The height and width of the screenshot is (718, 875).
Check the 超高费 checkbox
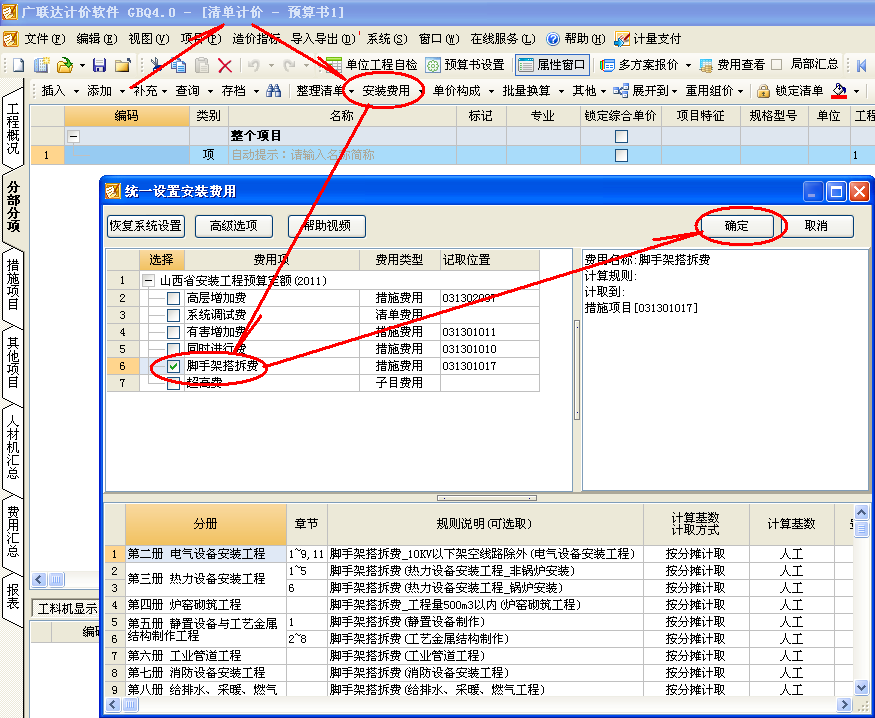tap(174, 383)
